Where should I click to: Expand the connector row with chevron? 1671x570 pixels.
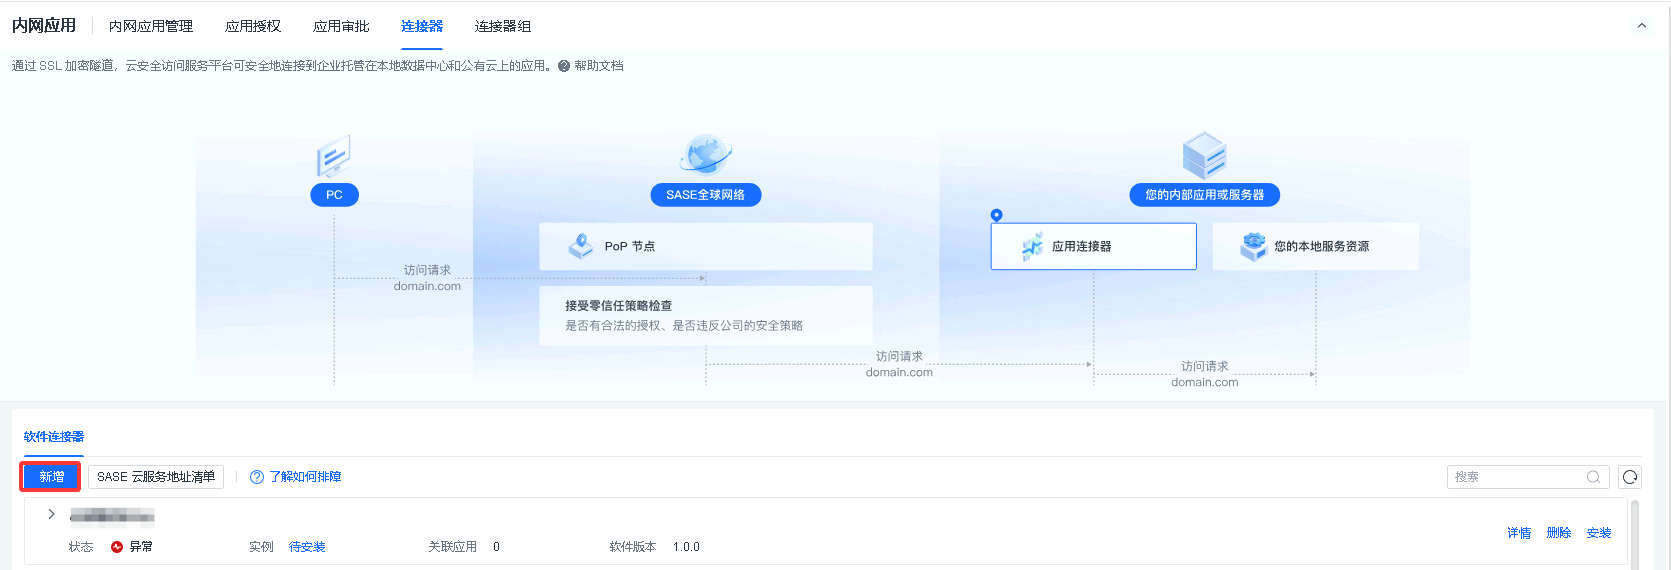coord(51,514)
